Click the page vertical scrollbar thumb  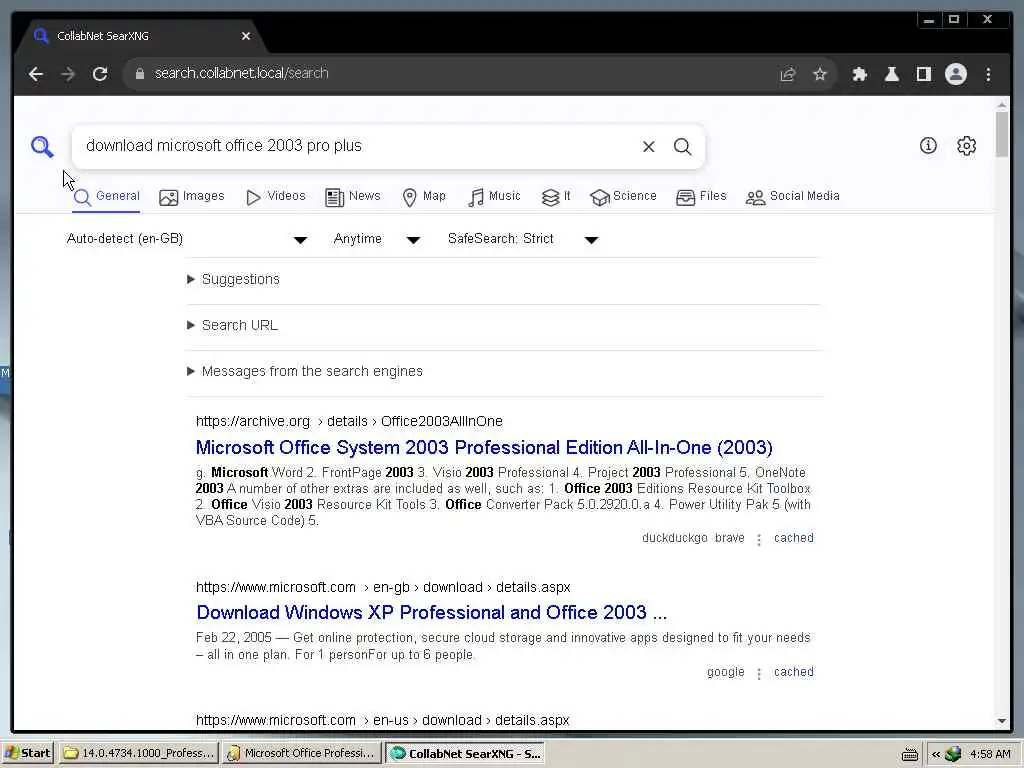(1002, 134)
